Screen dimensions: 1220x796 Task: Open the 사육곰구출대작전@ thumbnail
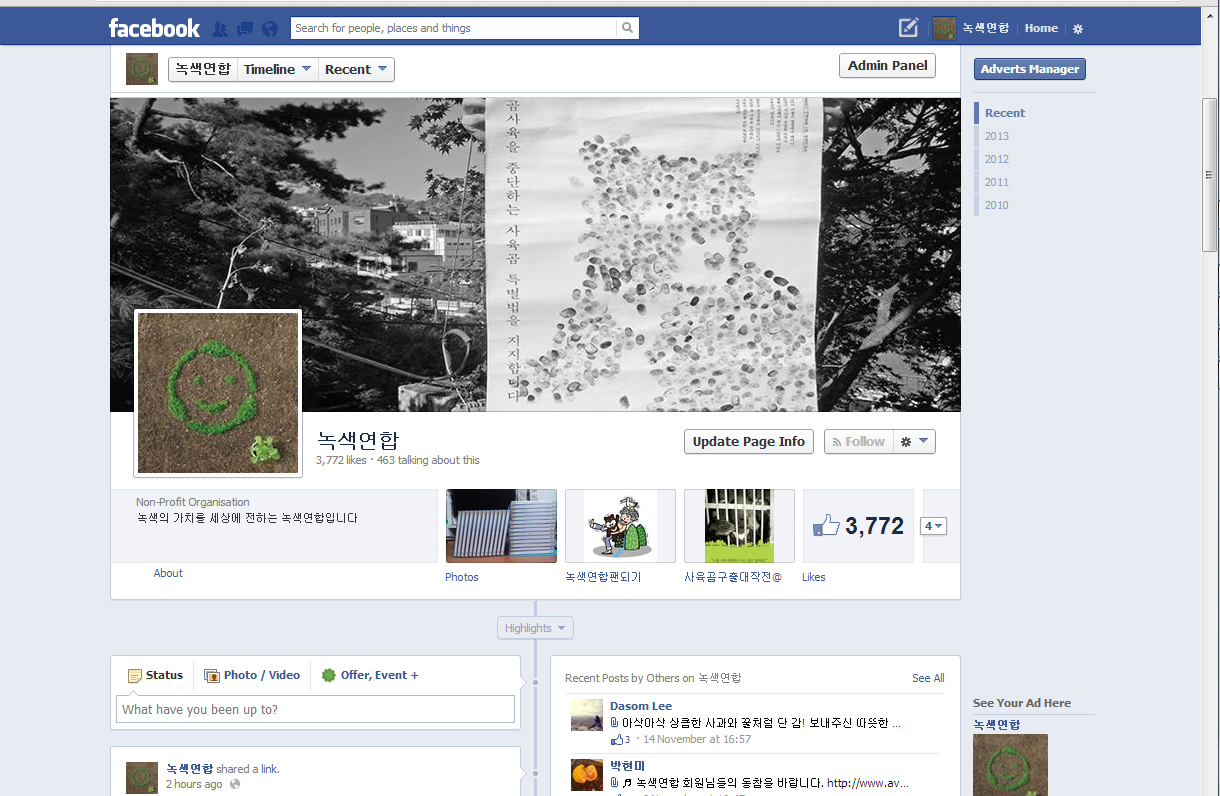[x=739, y=526]
